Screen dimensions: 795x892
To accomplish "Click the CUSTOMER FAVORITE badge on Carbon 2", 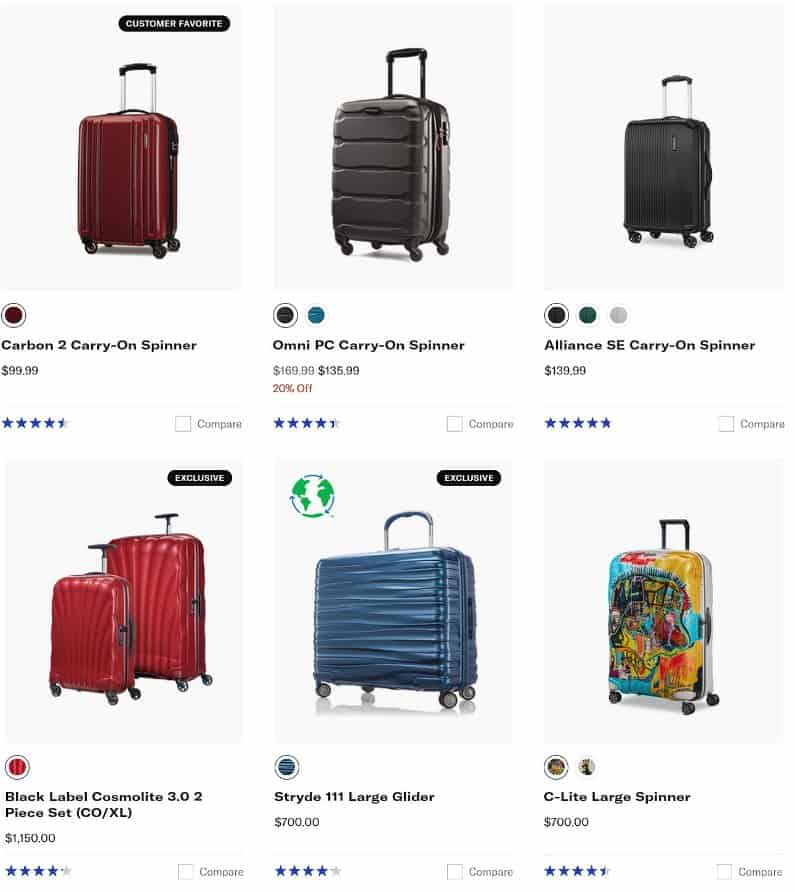I will pyautogui.click(x=174, y=23).
